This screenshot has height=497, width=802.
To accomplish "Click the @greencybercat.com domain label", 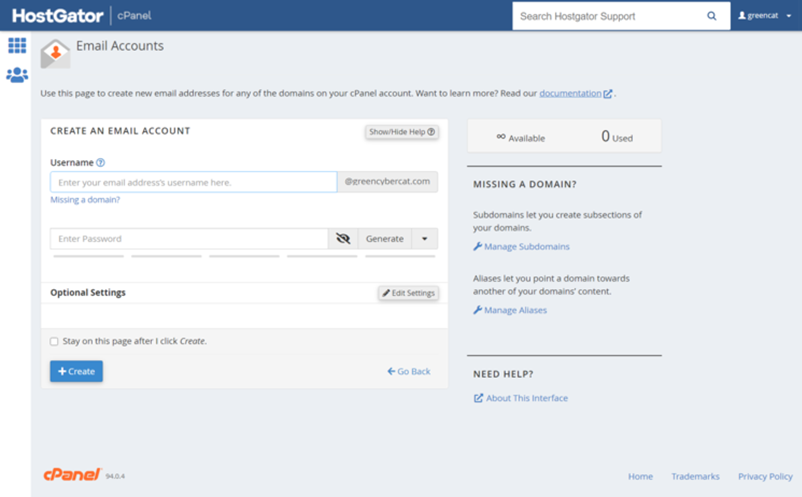I will point(387,182).
